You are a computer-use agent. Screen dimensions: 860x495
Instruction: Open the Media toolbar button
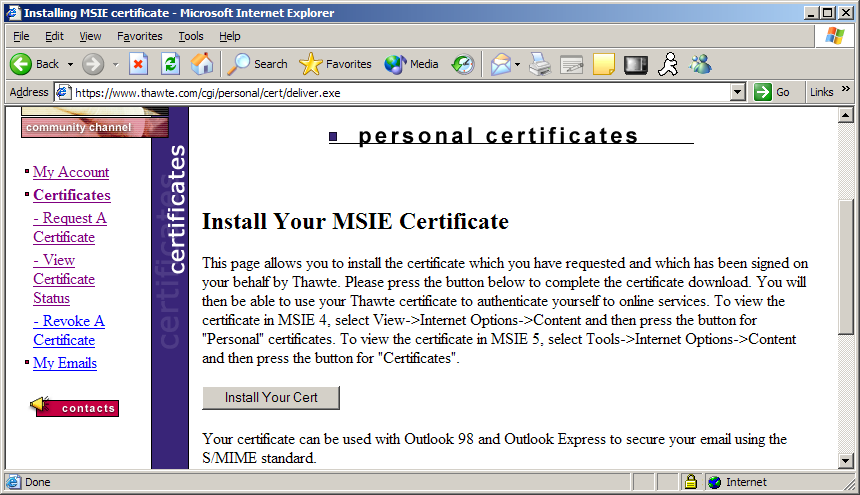[x=411, y=64]
